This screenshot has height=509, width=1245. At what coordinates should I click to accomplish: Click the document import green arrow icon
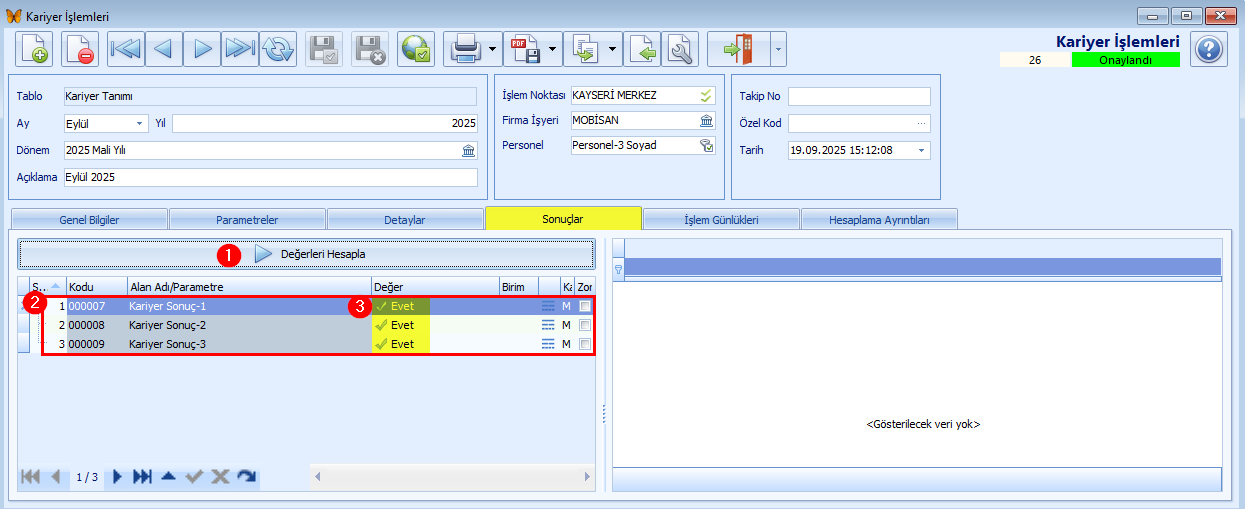(643, 49)
